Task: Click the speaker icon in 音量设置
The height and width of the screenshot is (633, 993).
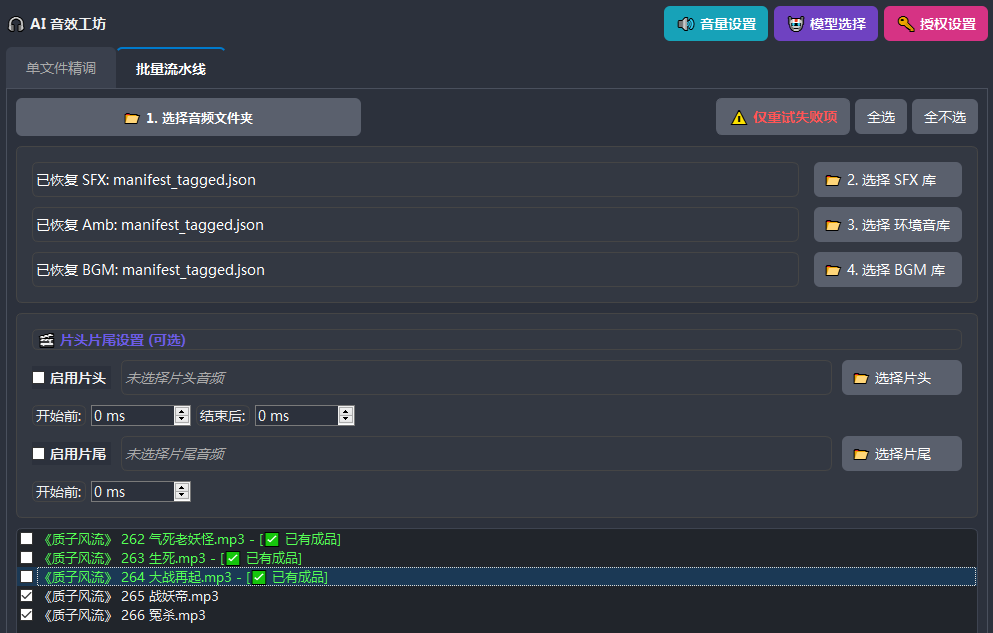Action: [686, 24]
